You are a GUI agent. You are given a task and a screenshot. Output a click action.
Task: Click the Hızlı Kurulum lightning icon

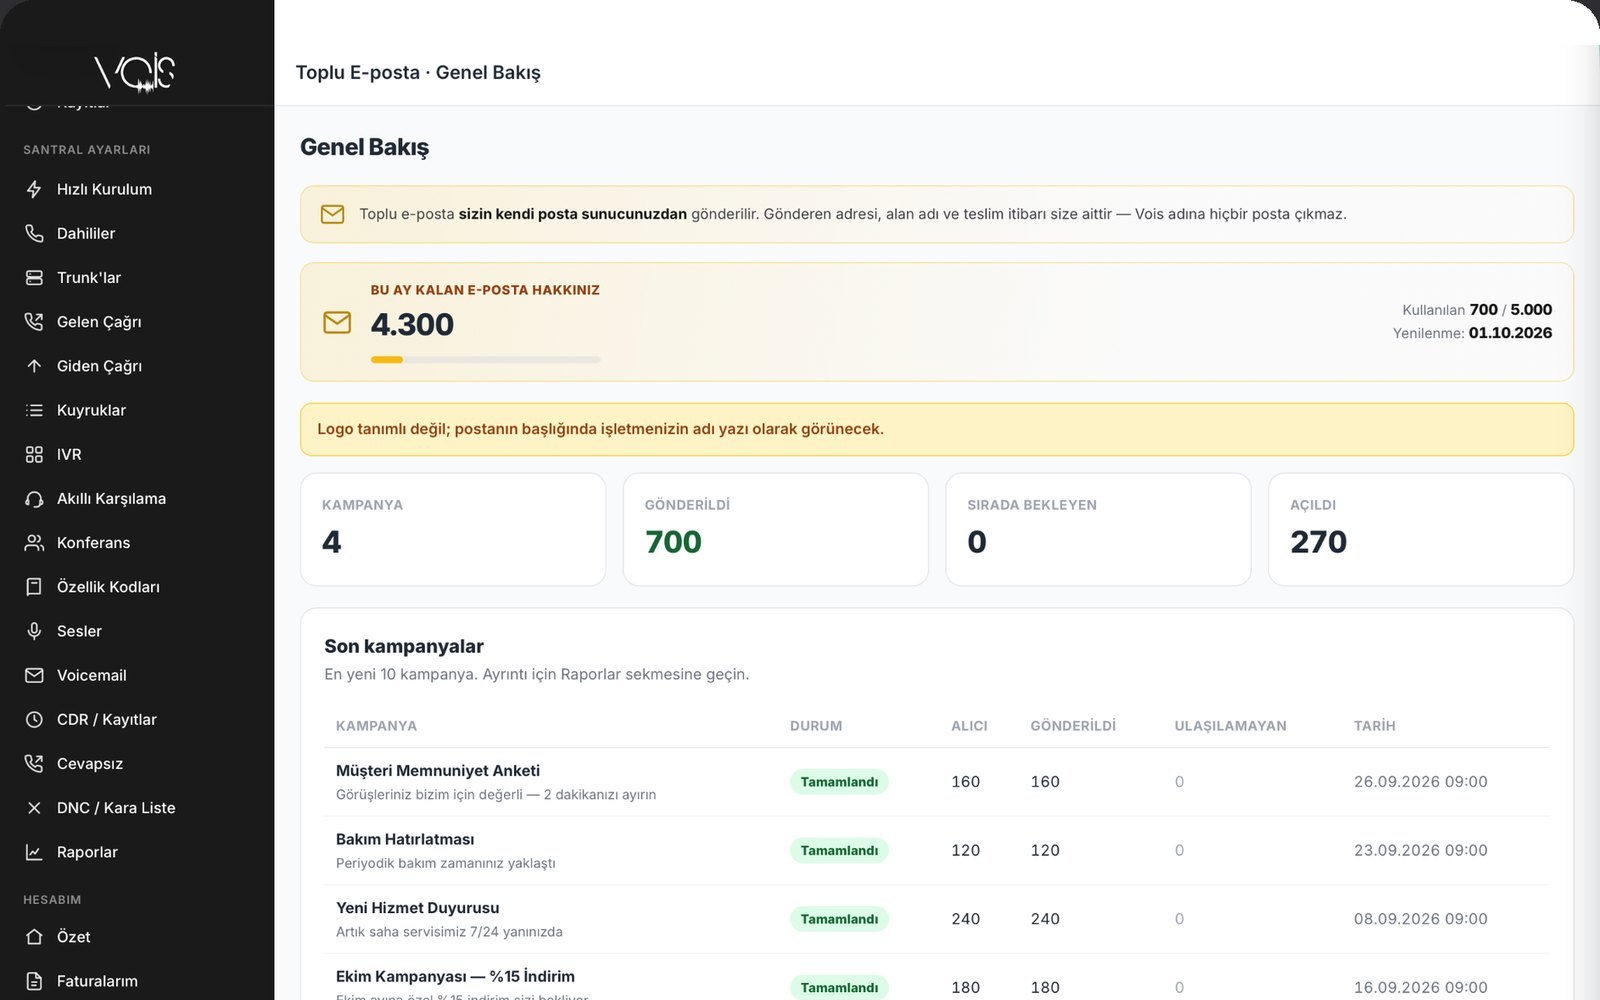pos(34,189)
